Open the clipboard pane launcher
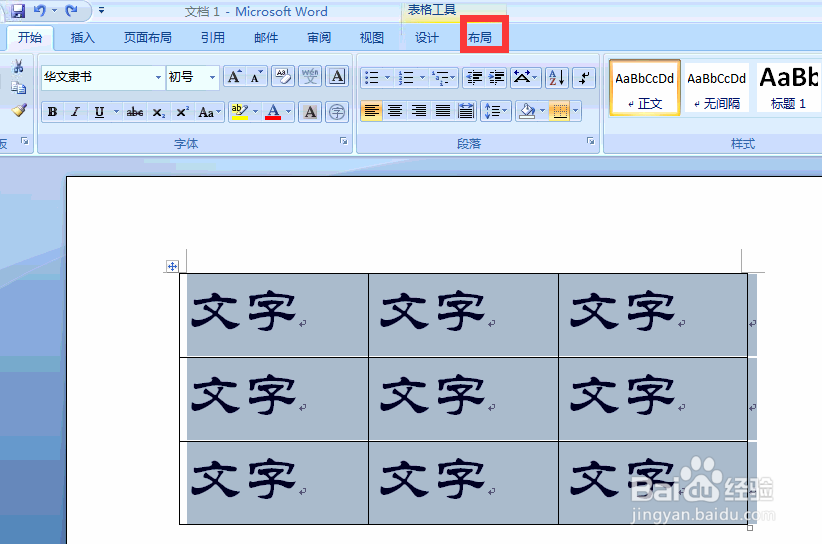Viewport: 822px width, 544px height. point(25,141)
